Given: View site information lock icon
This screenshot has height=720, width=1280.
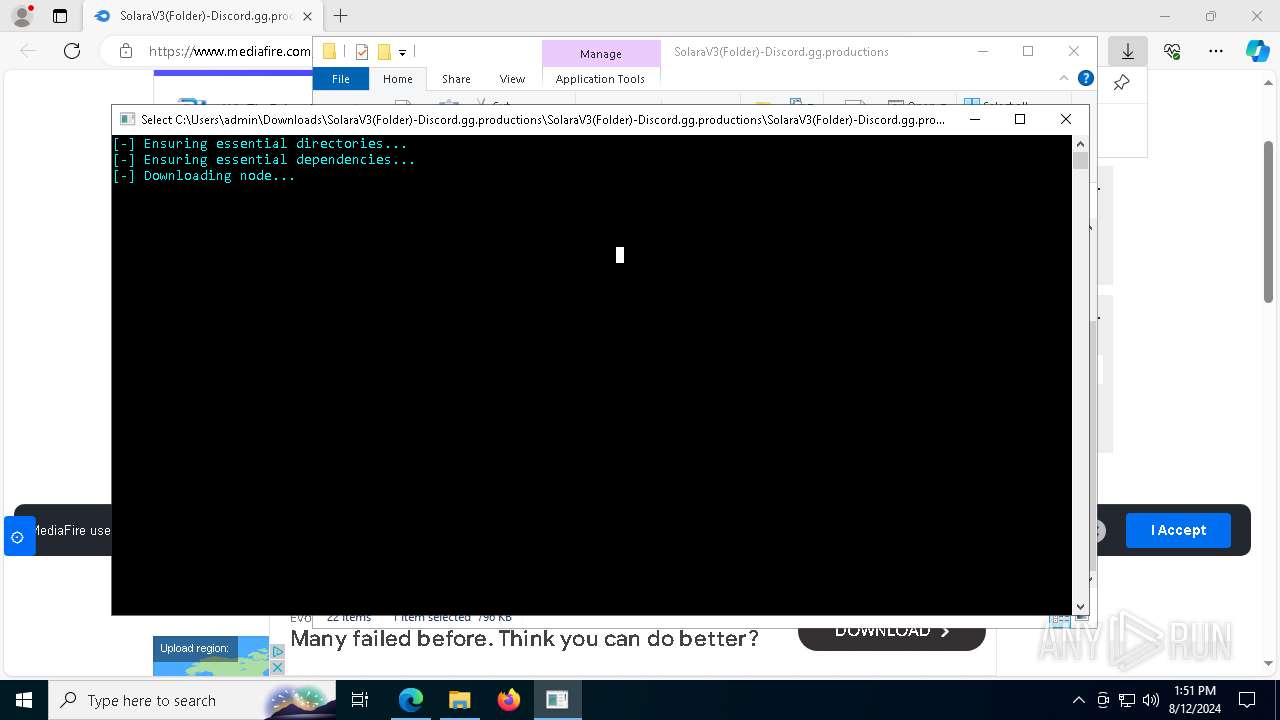Looking at the screenshot, I should point(126,51).
